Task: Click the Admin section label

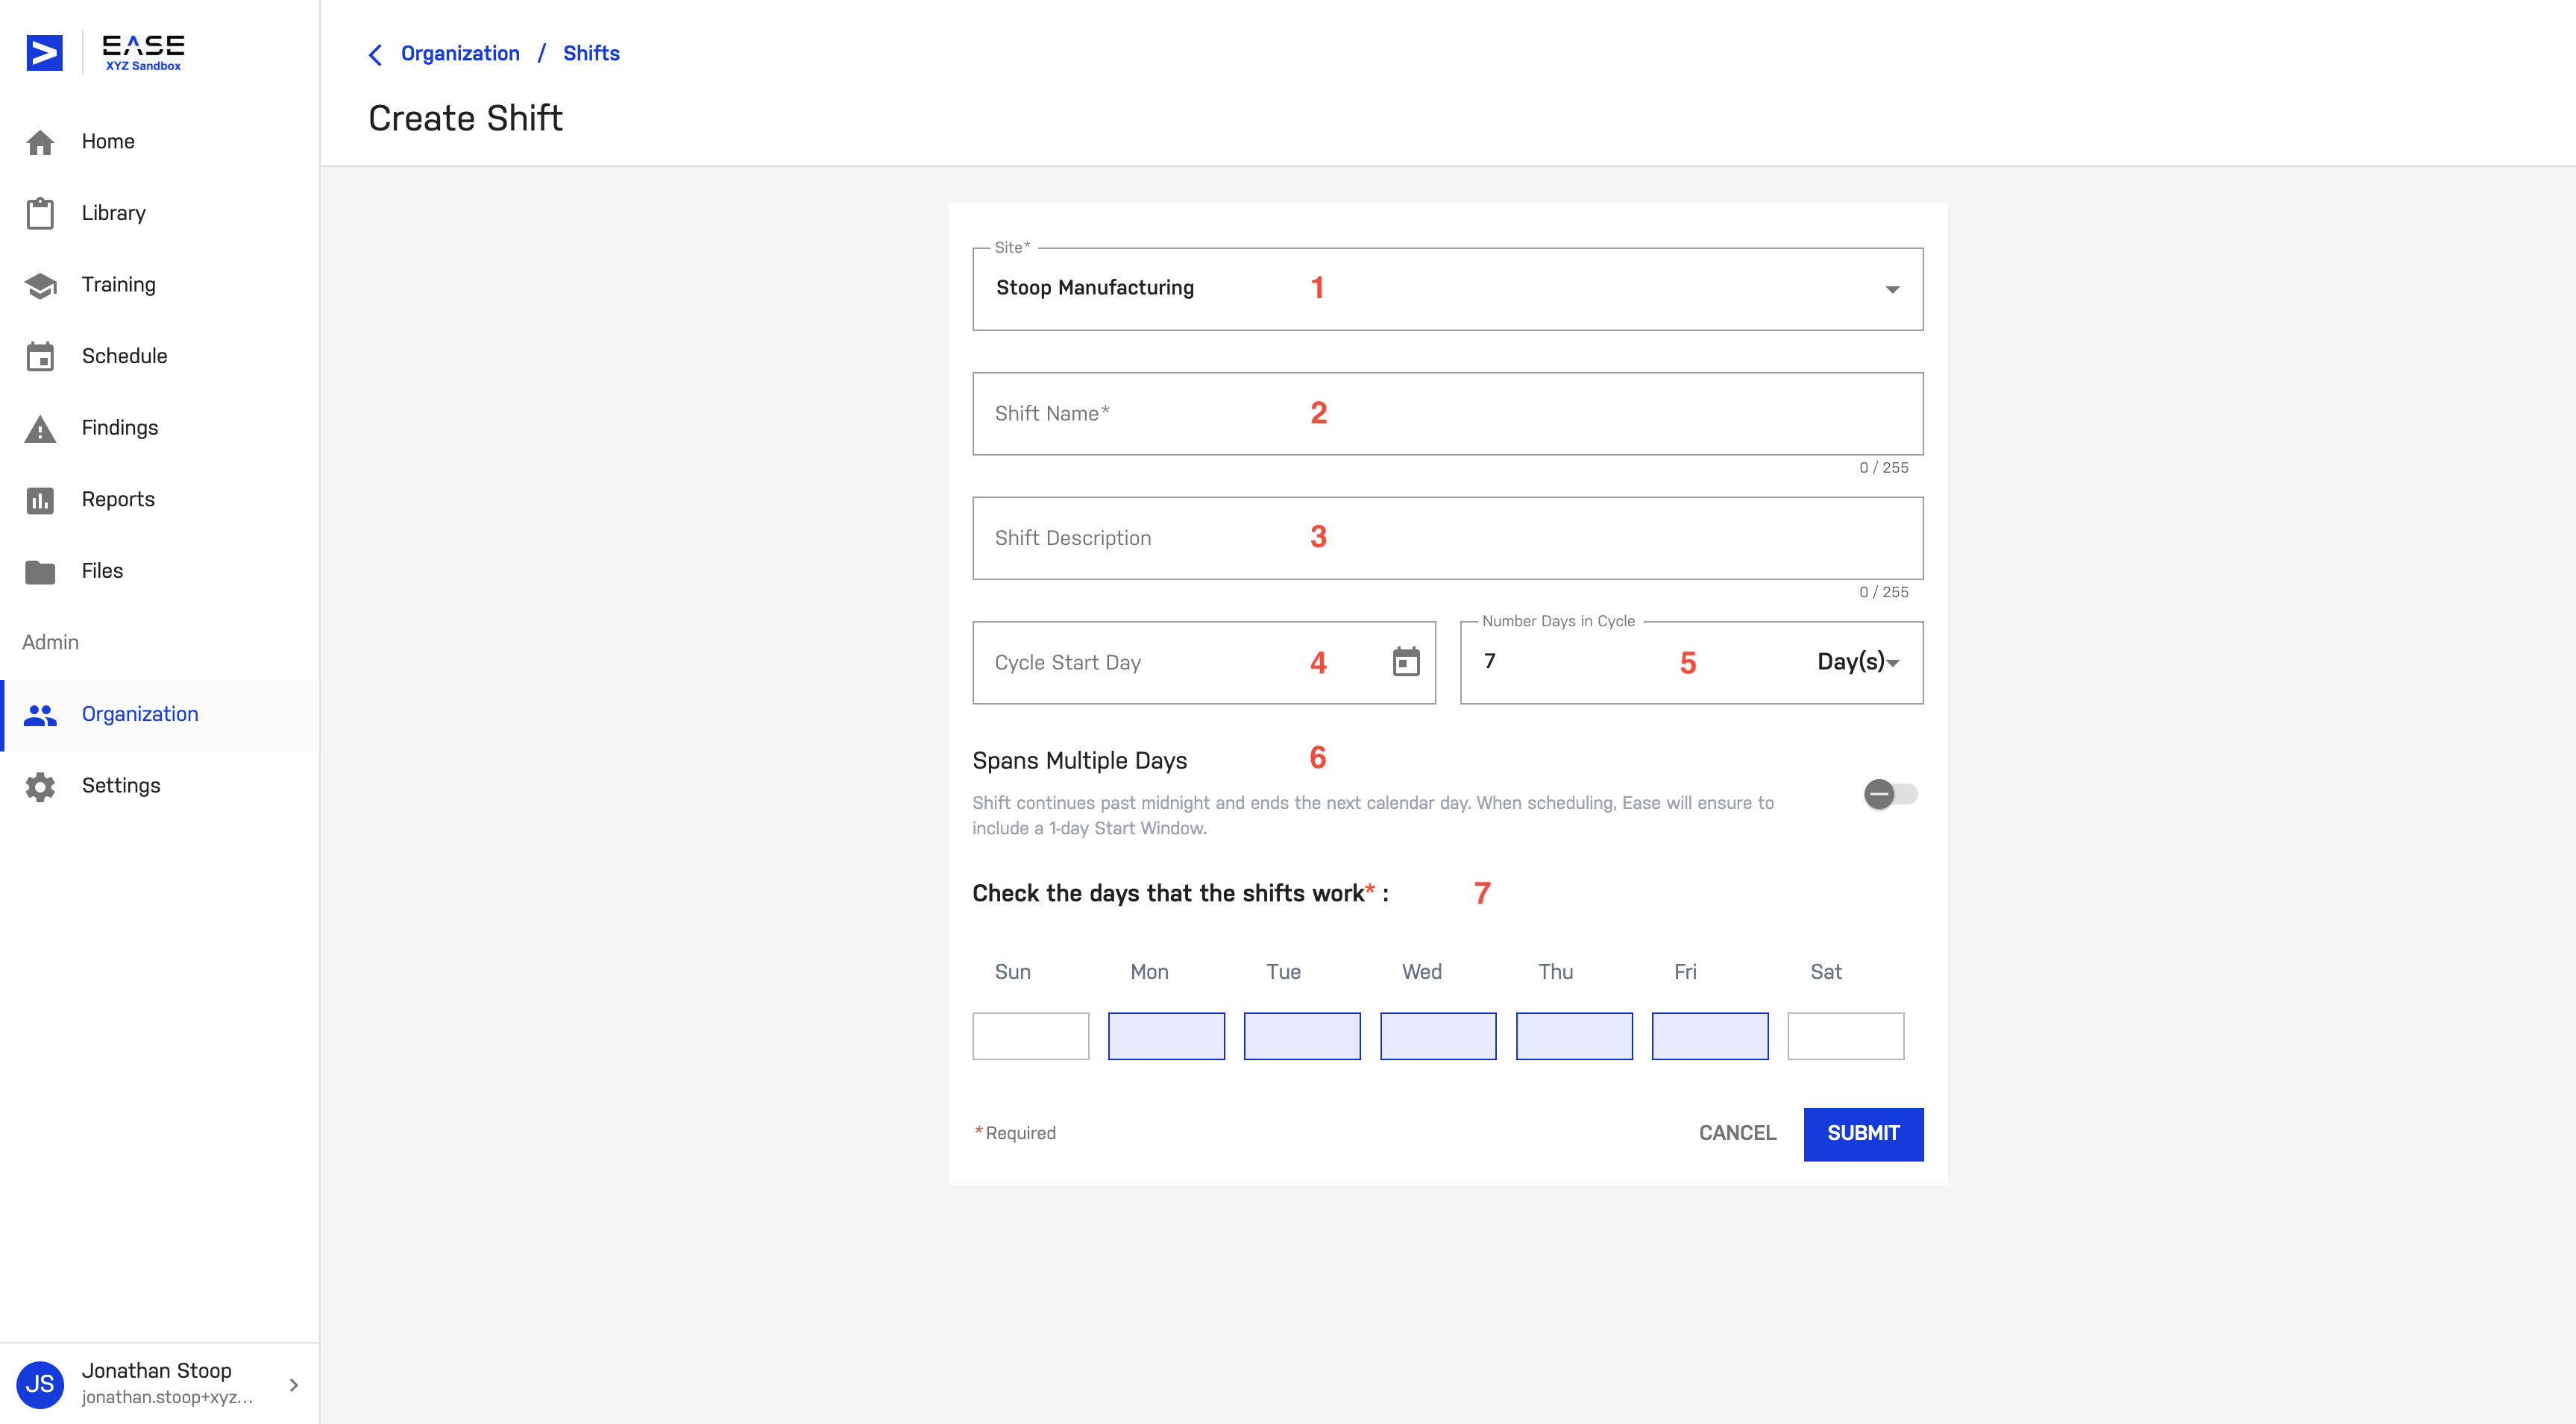Action: point(50,643)
